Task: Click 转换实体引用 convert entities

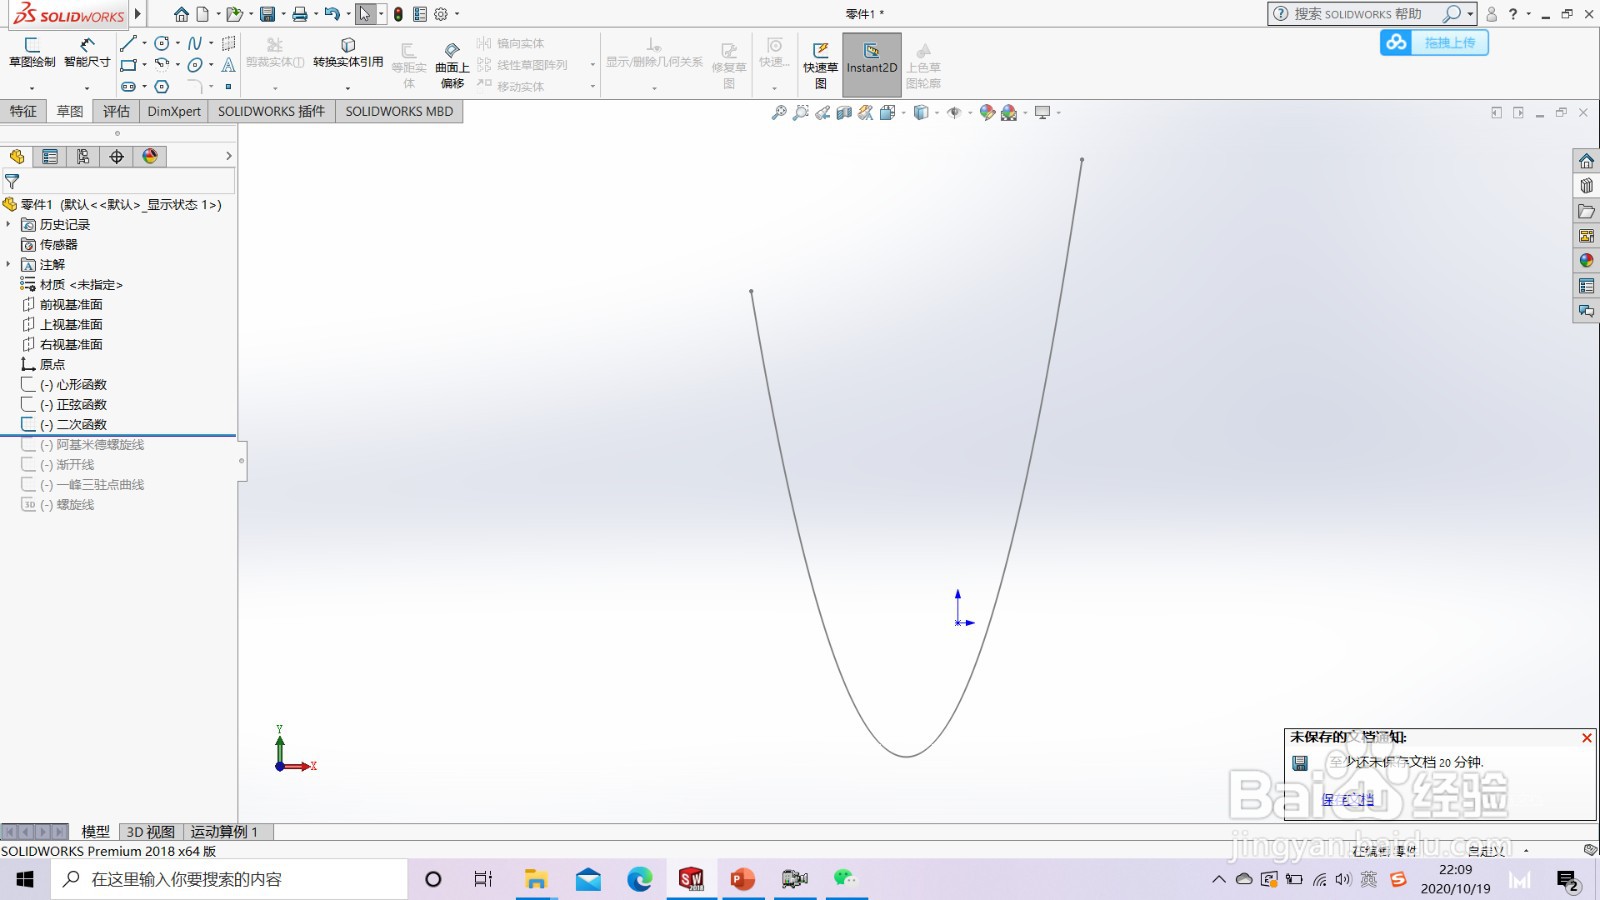Action: point(348,53)
